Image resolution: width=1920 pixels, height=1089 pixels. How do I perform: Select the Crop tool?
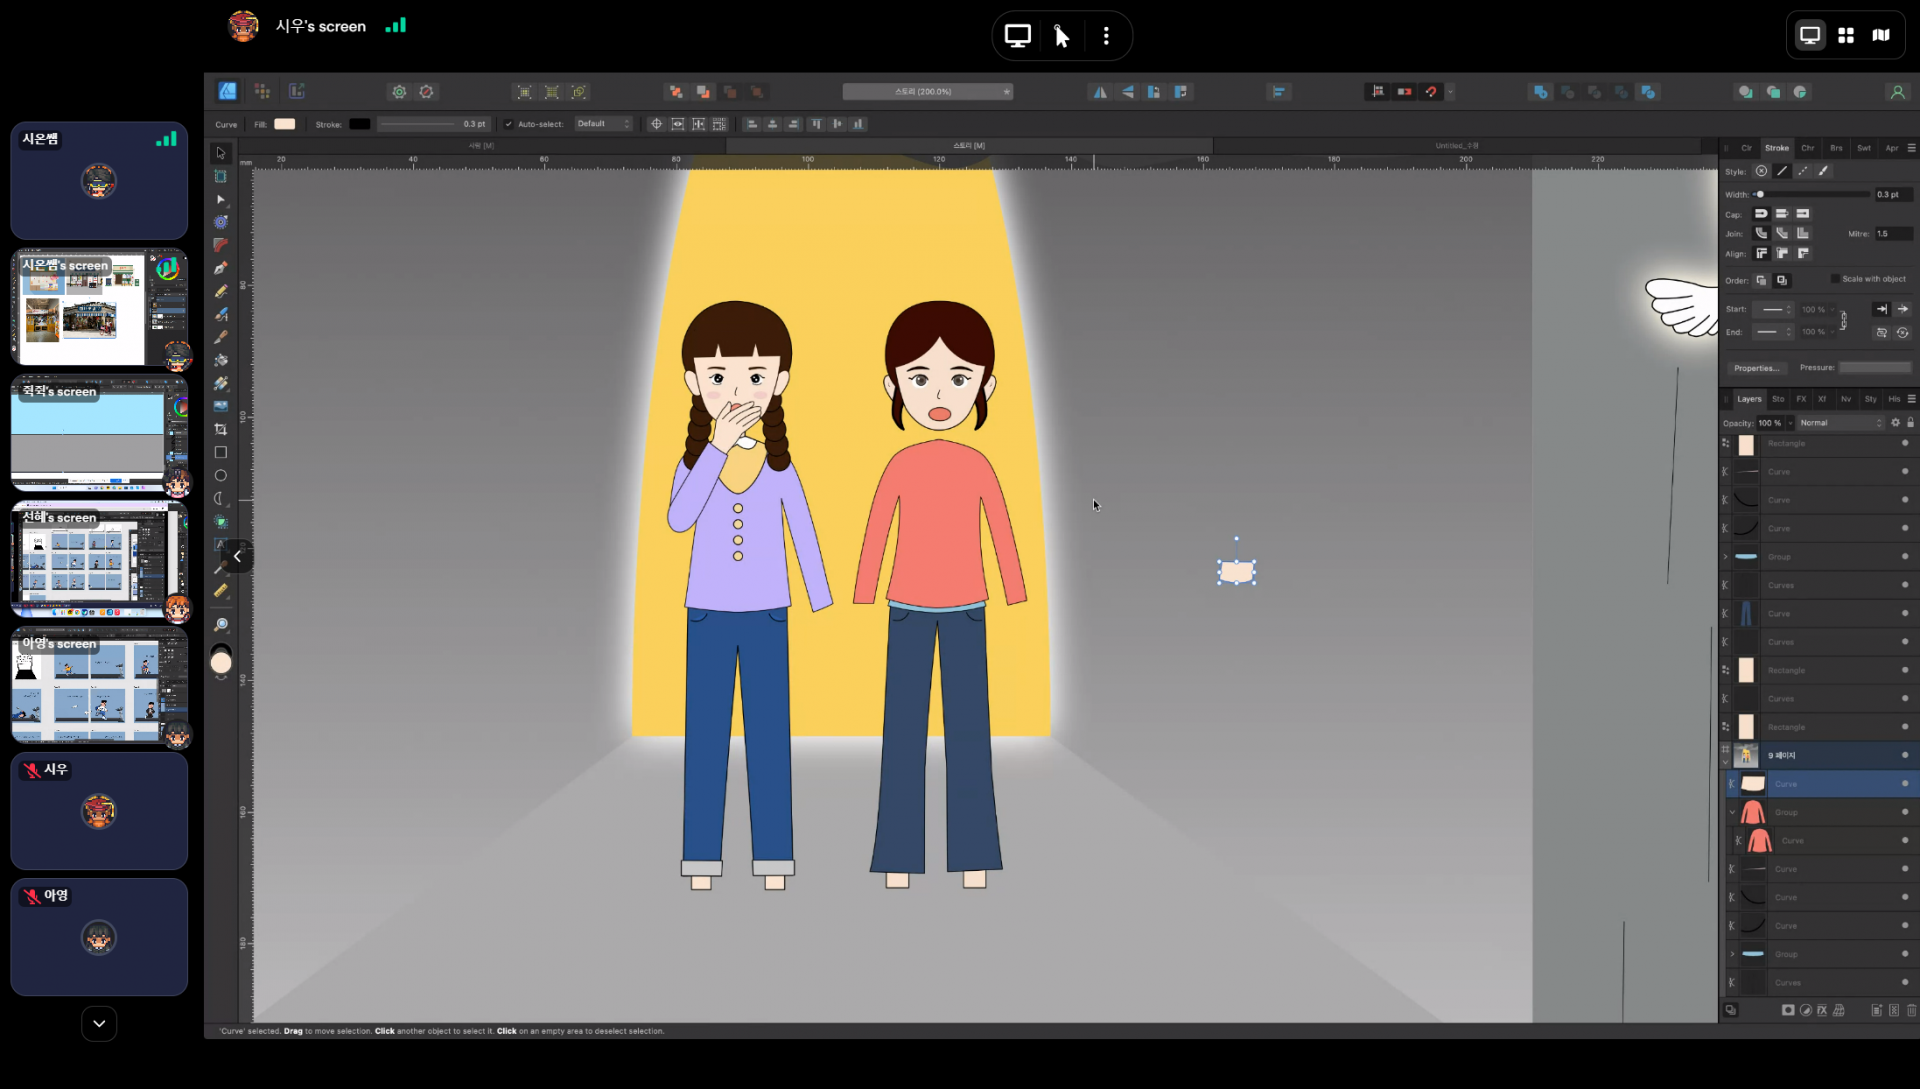[x=220, y=429]
